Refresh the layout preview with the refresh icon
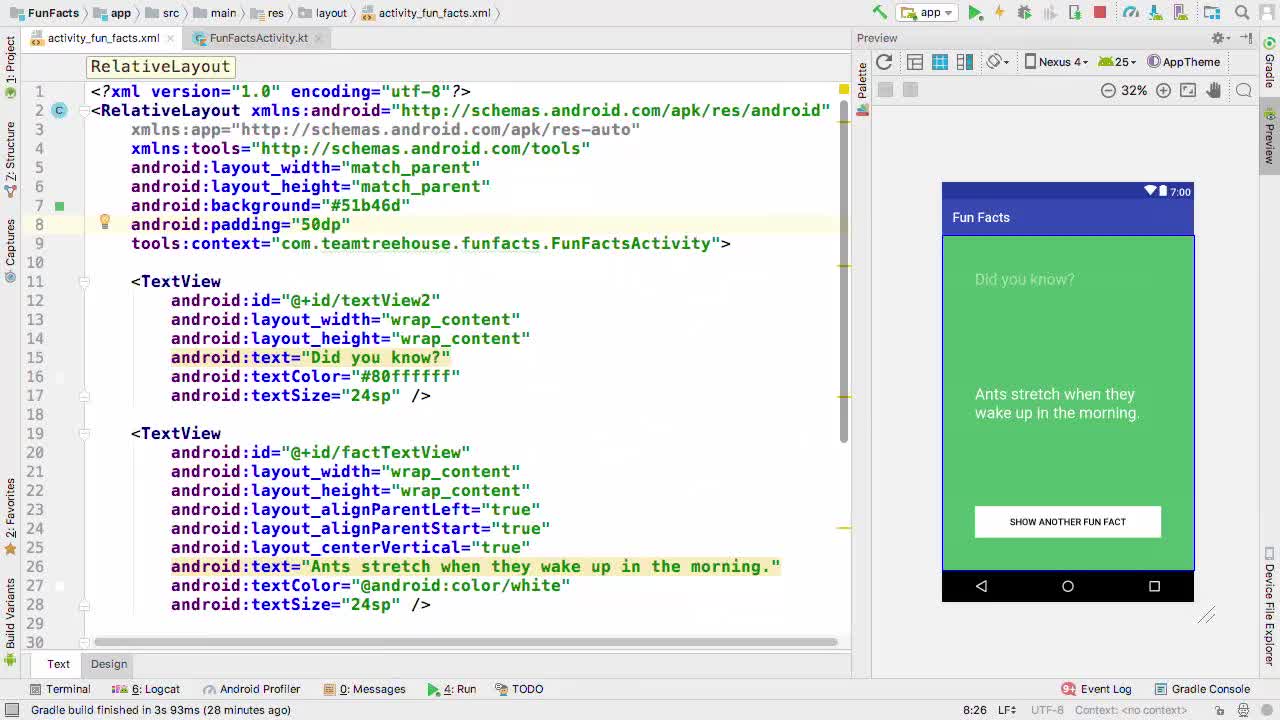Viewport: 1280px width, 720px height. click(x=884, y=62)
